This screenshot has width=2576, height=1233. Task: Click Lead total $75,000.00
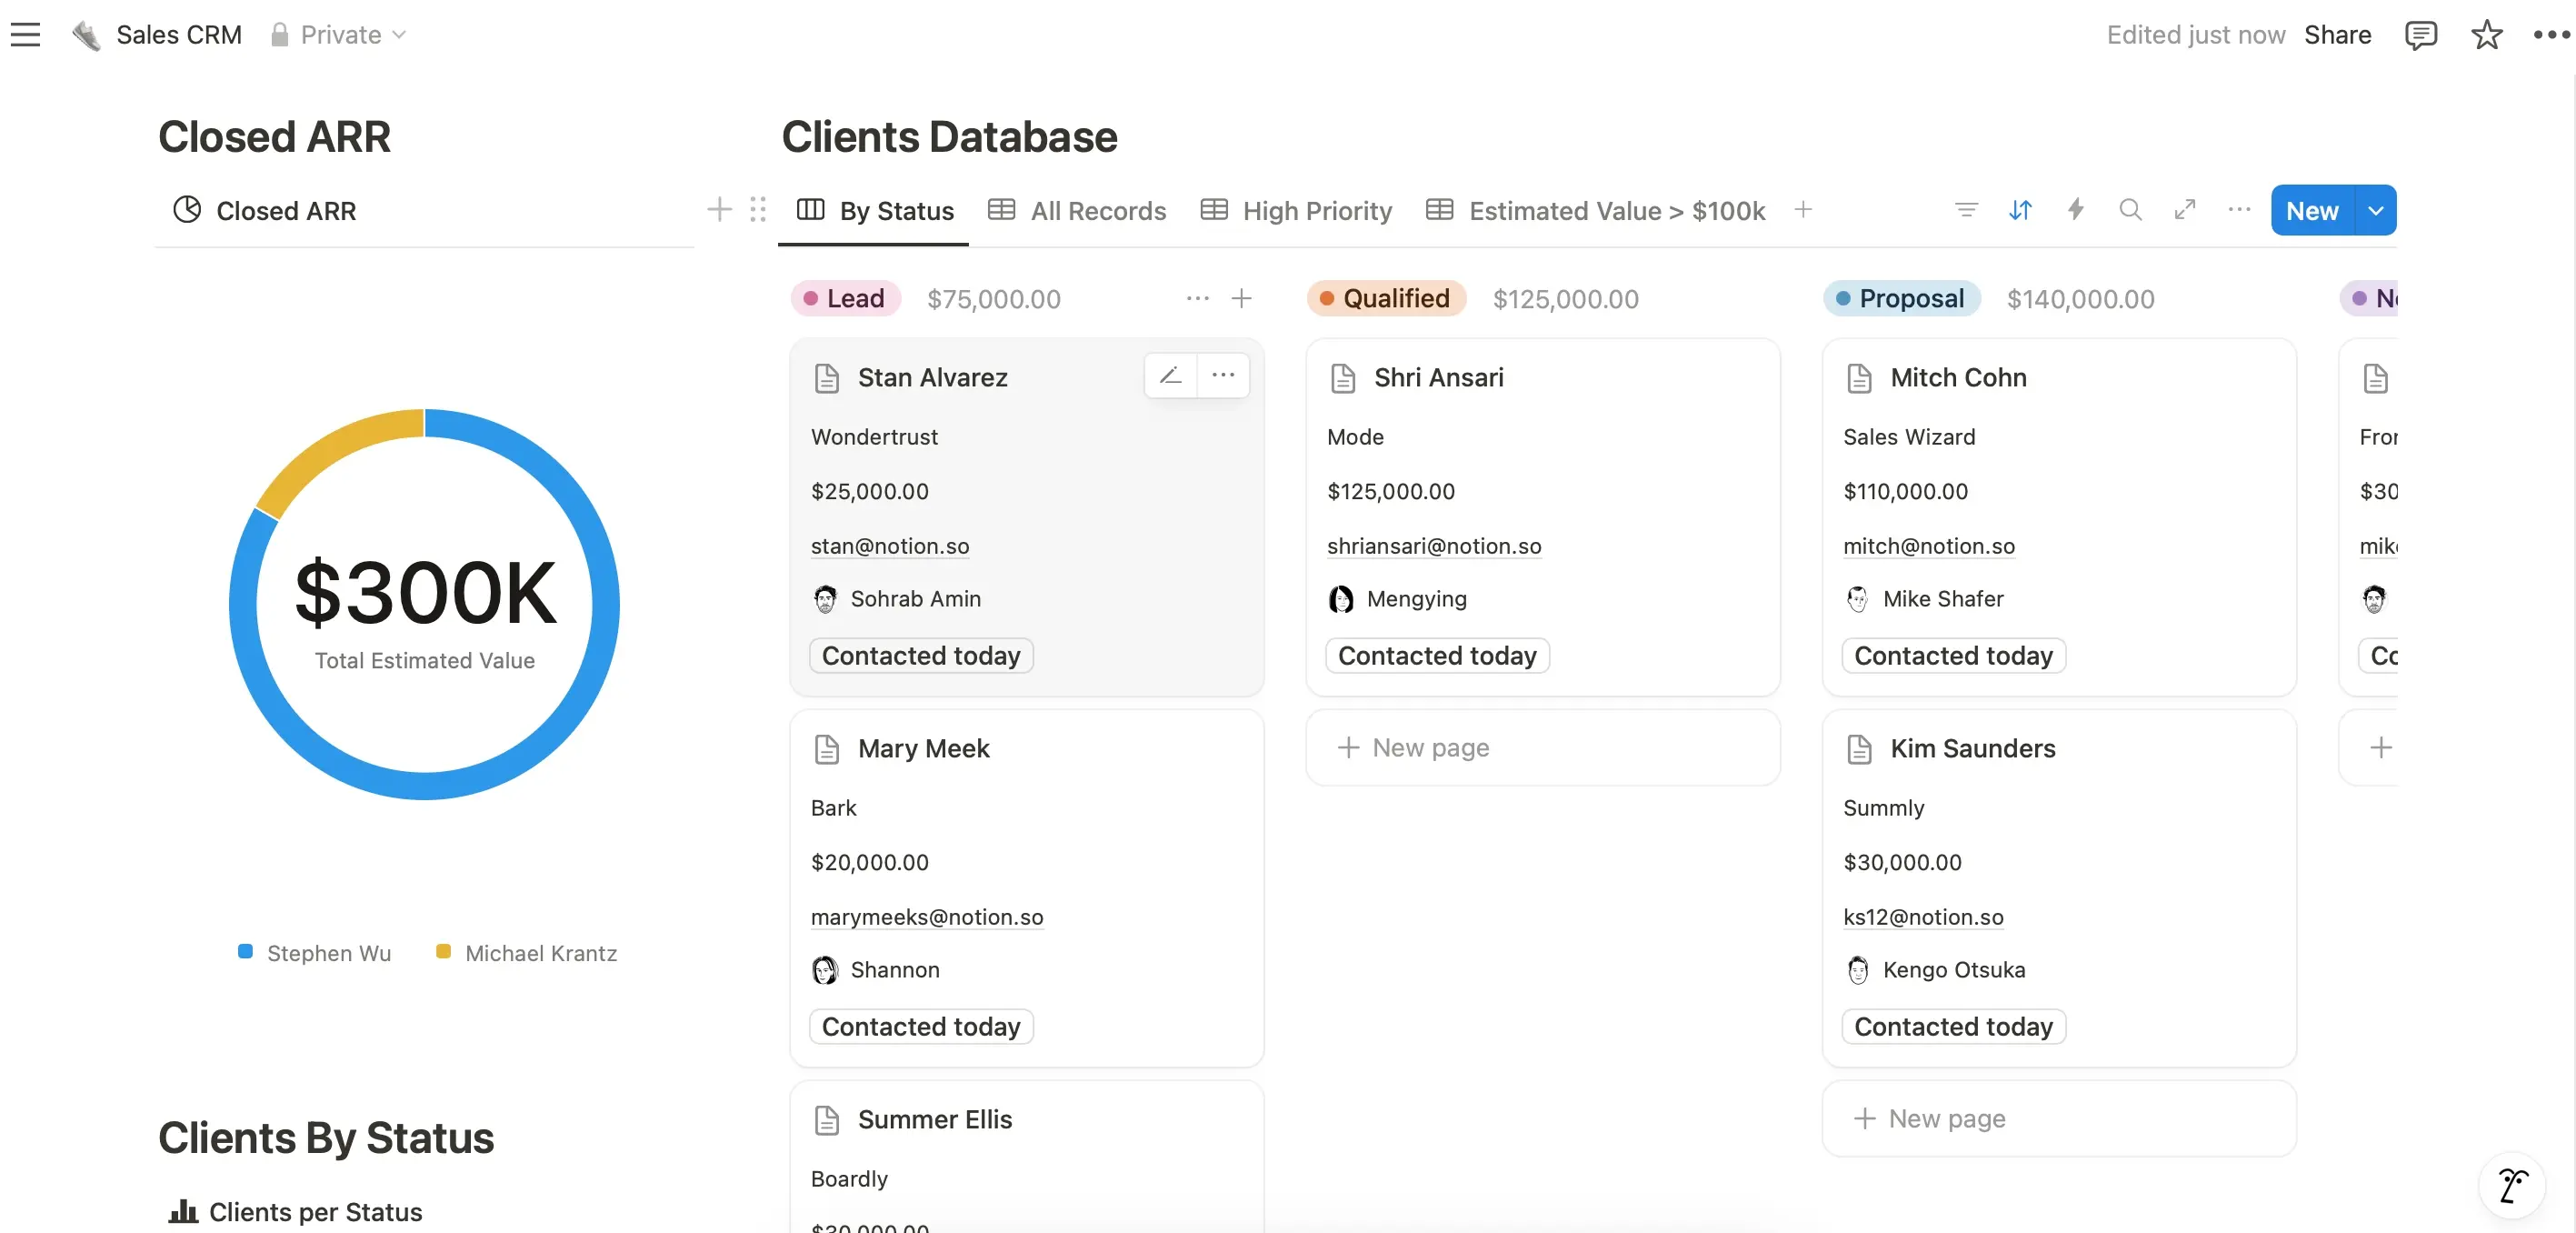[993, 298]
